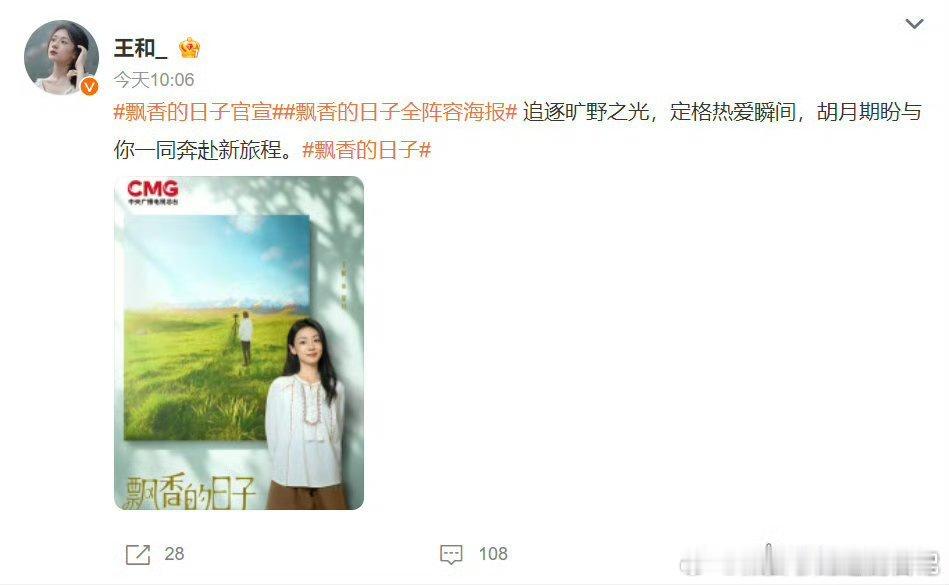Click the red CMG logo on poster
Screen dimensions: 949x585
[153, 192]
